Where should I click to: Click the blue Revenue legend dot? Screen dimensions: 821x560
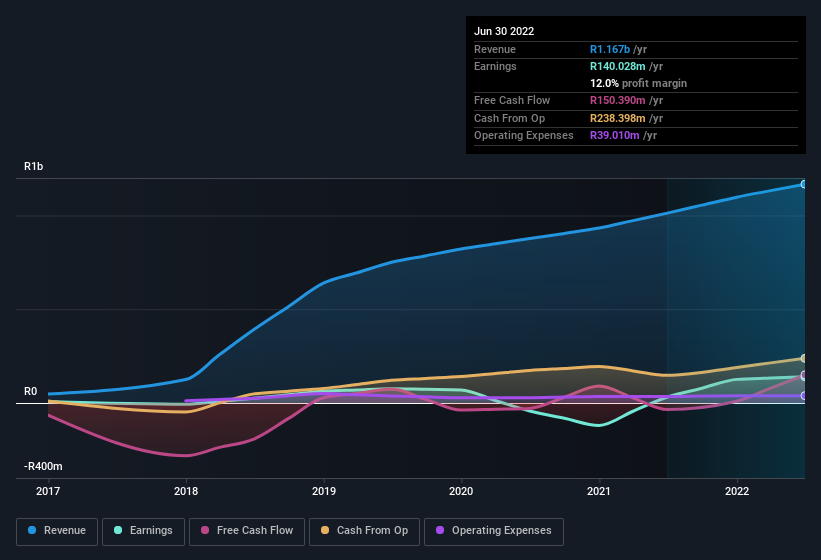coord(33,530)
